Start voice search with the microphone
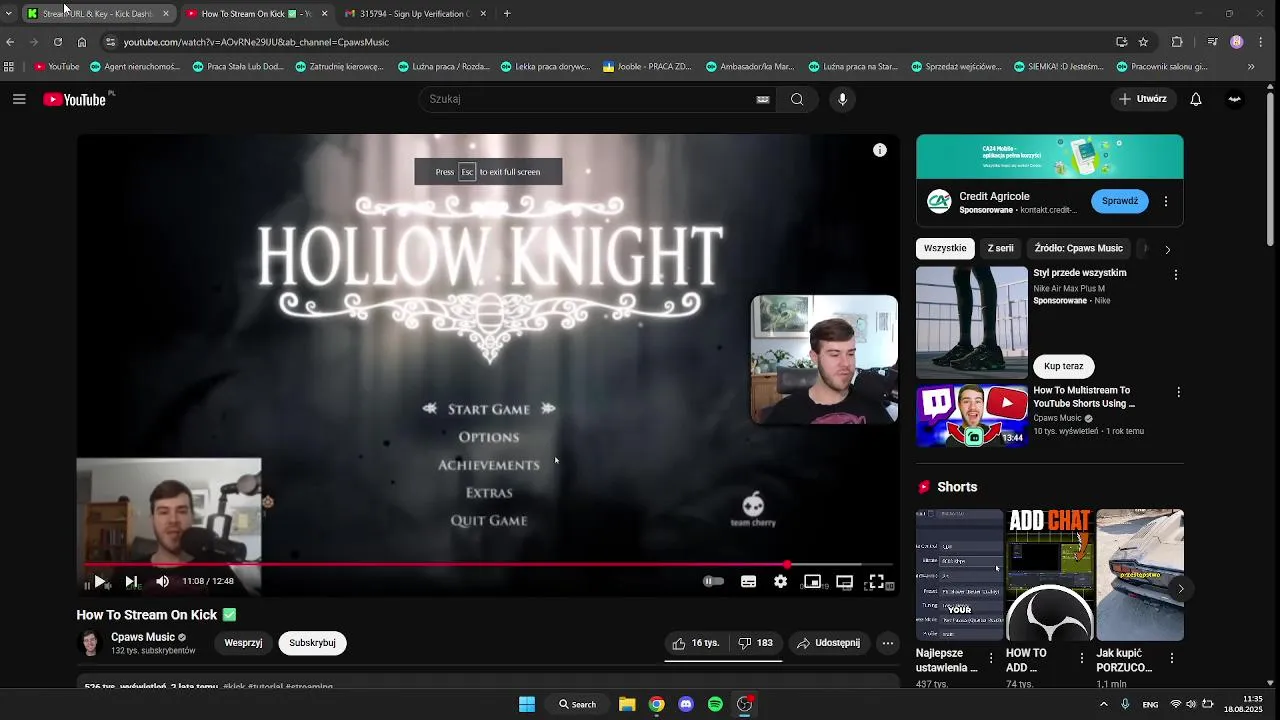The image size is (1280, 720). click(x=842, y=99)
